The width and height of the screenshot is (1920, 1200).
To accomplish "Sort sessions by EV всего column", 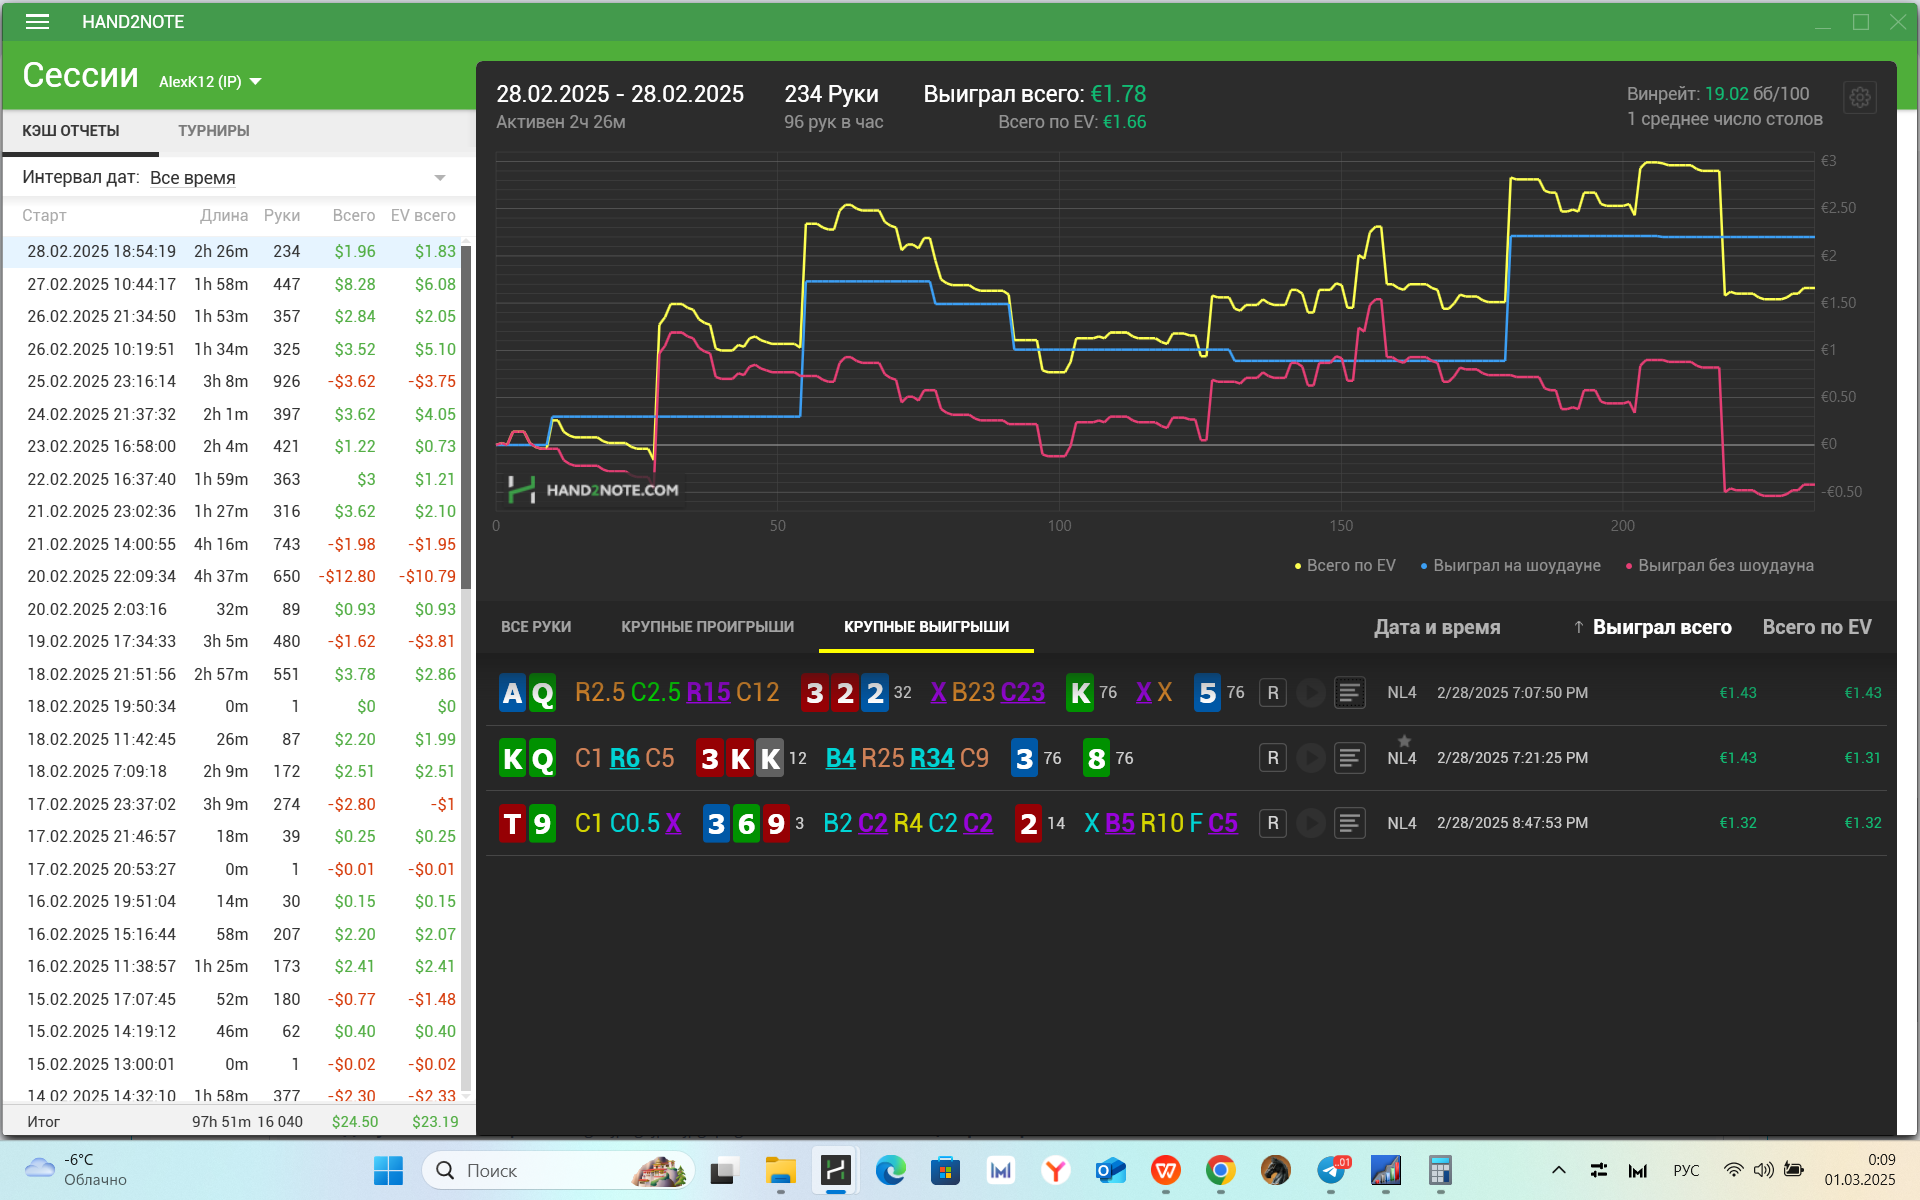I will (x=423, y=216).
